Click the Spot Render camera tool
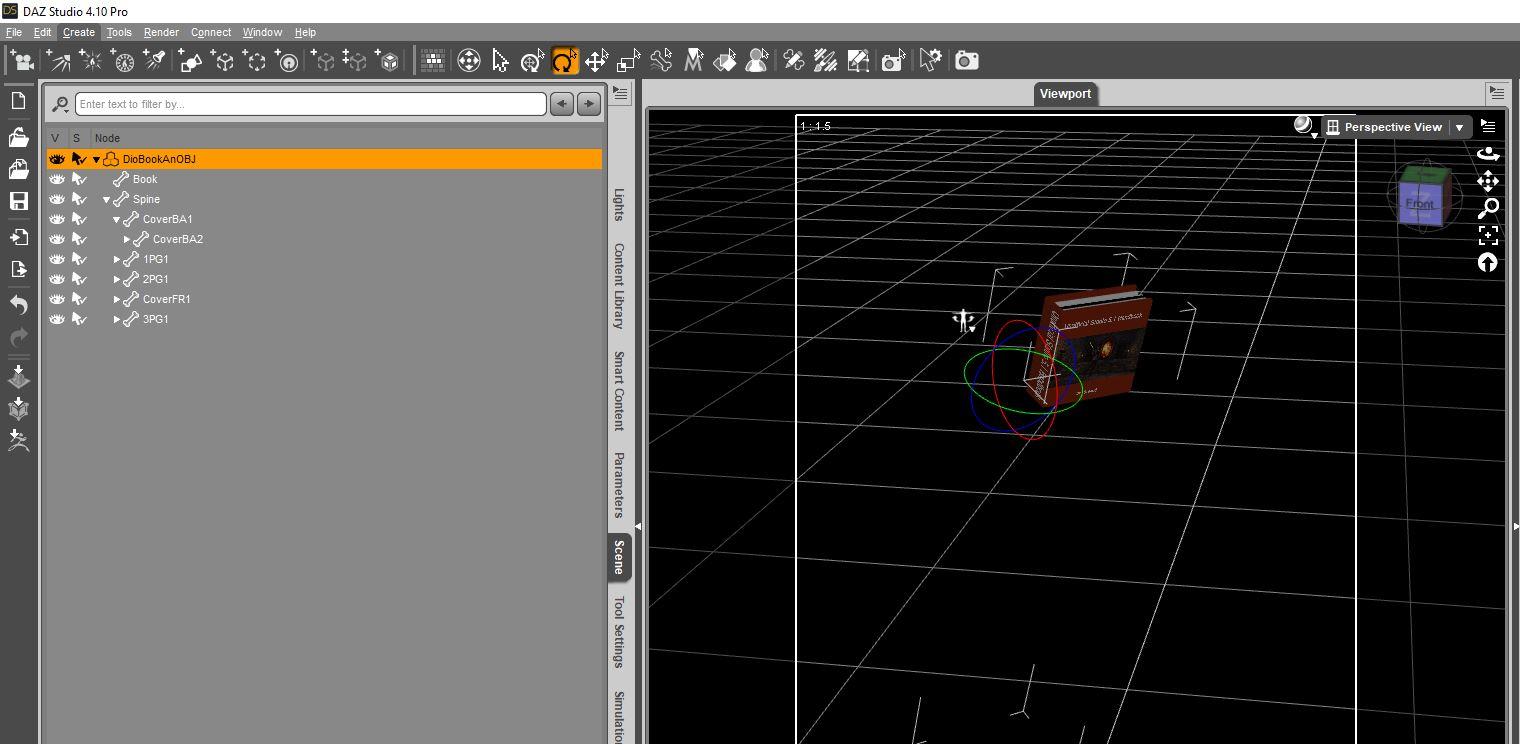The width and height of the screenshot is (1520, 744). (893, 61)
